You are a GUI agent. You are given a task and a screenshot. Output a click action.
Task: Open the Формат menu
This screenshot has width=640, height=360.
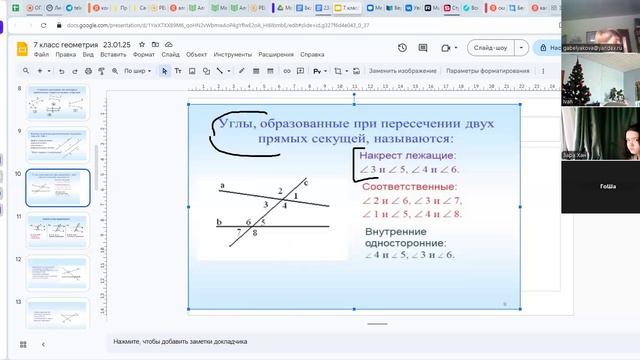[x=144, y=54]
